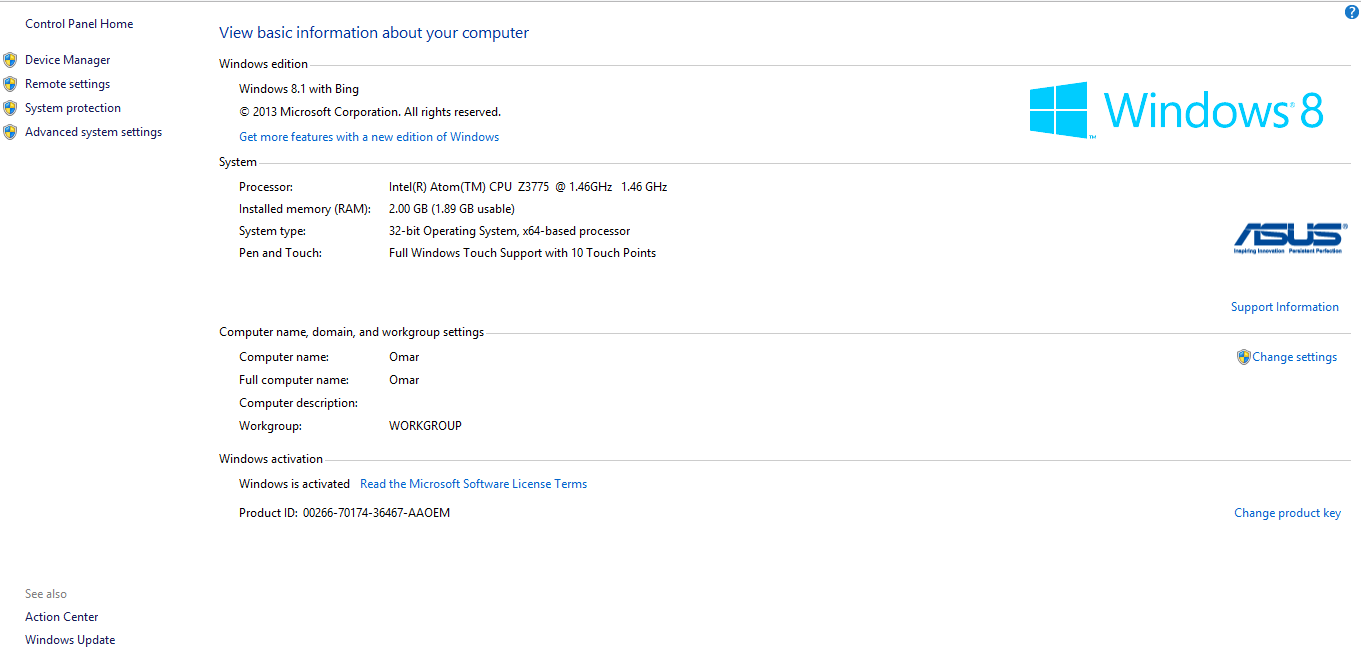Go to Control Panel Home

[79, 24]
